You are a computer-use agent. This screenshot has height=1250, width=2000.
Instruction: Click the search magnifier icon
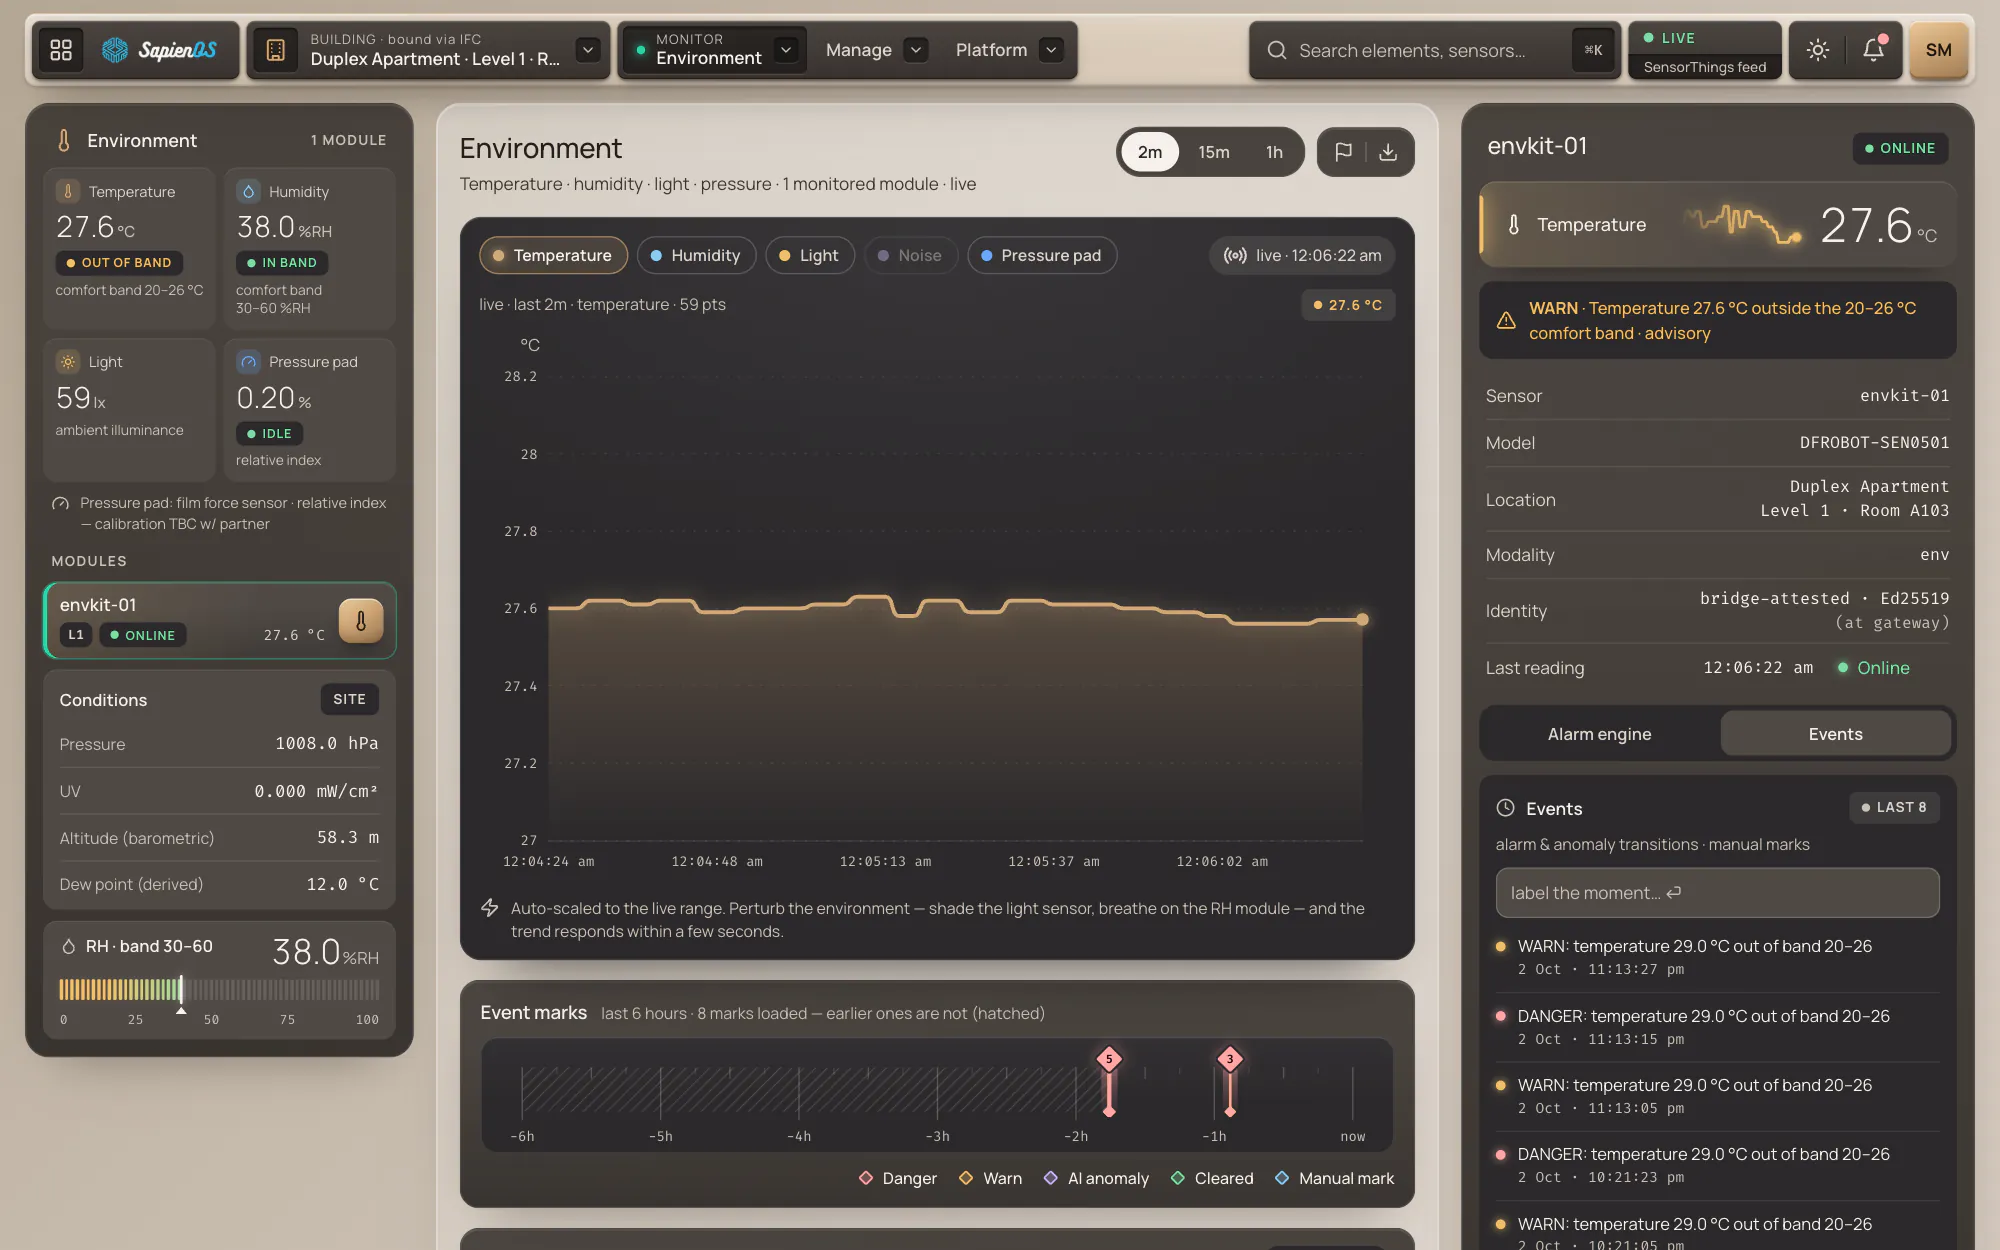pyautogui.click(x=1277, y=50)
